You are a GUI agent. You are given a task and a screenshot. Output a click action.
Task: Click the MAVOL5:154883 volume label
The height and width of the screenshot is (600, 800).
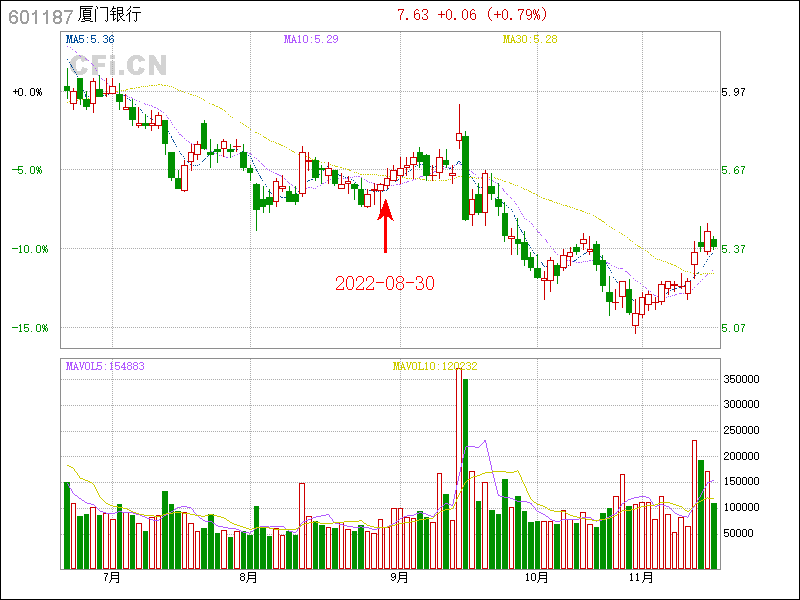click(105, 366)
